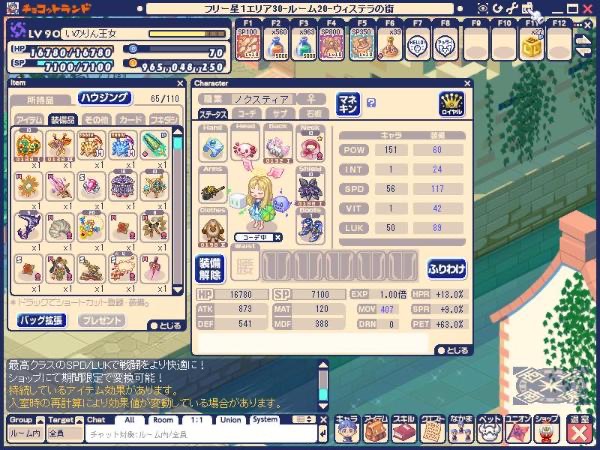
Task: Trigger the F8 speech bubble emote
Action: click(x=445, y=44)
